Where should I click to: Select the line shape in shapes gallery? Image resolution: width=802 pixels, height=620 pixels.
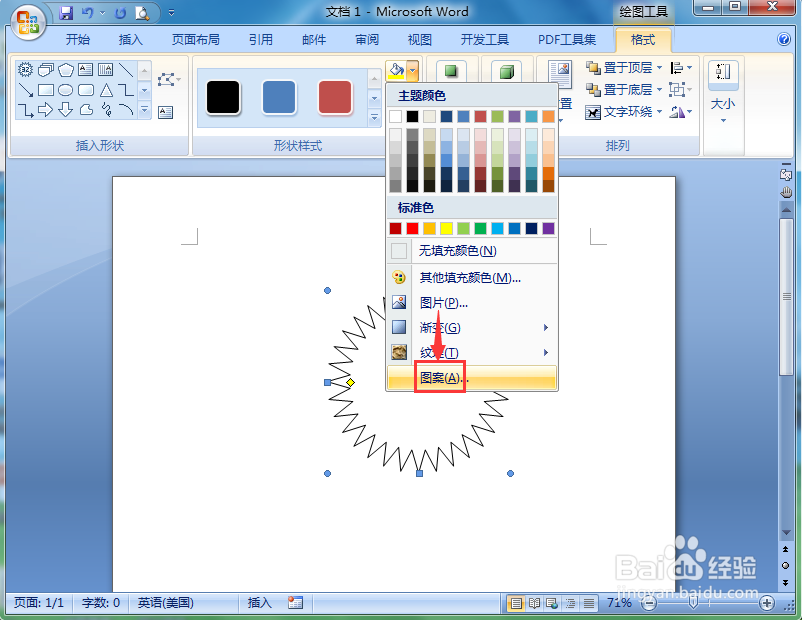coord(126,70)
